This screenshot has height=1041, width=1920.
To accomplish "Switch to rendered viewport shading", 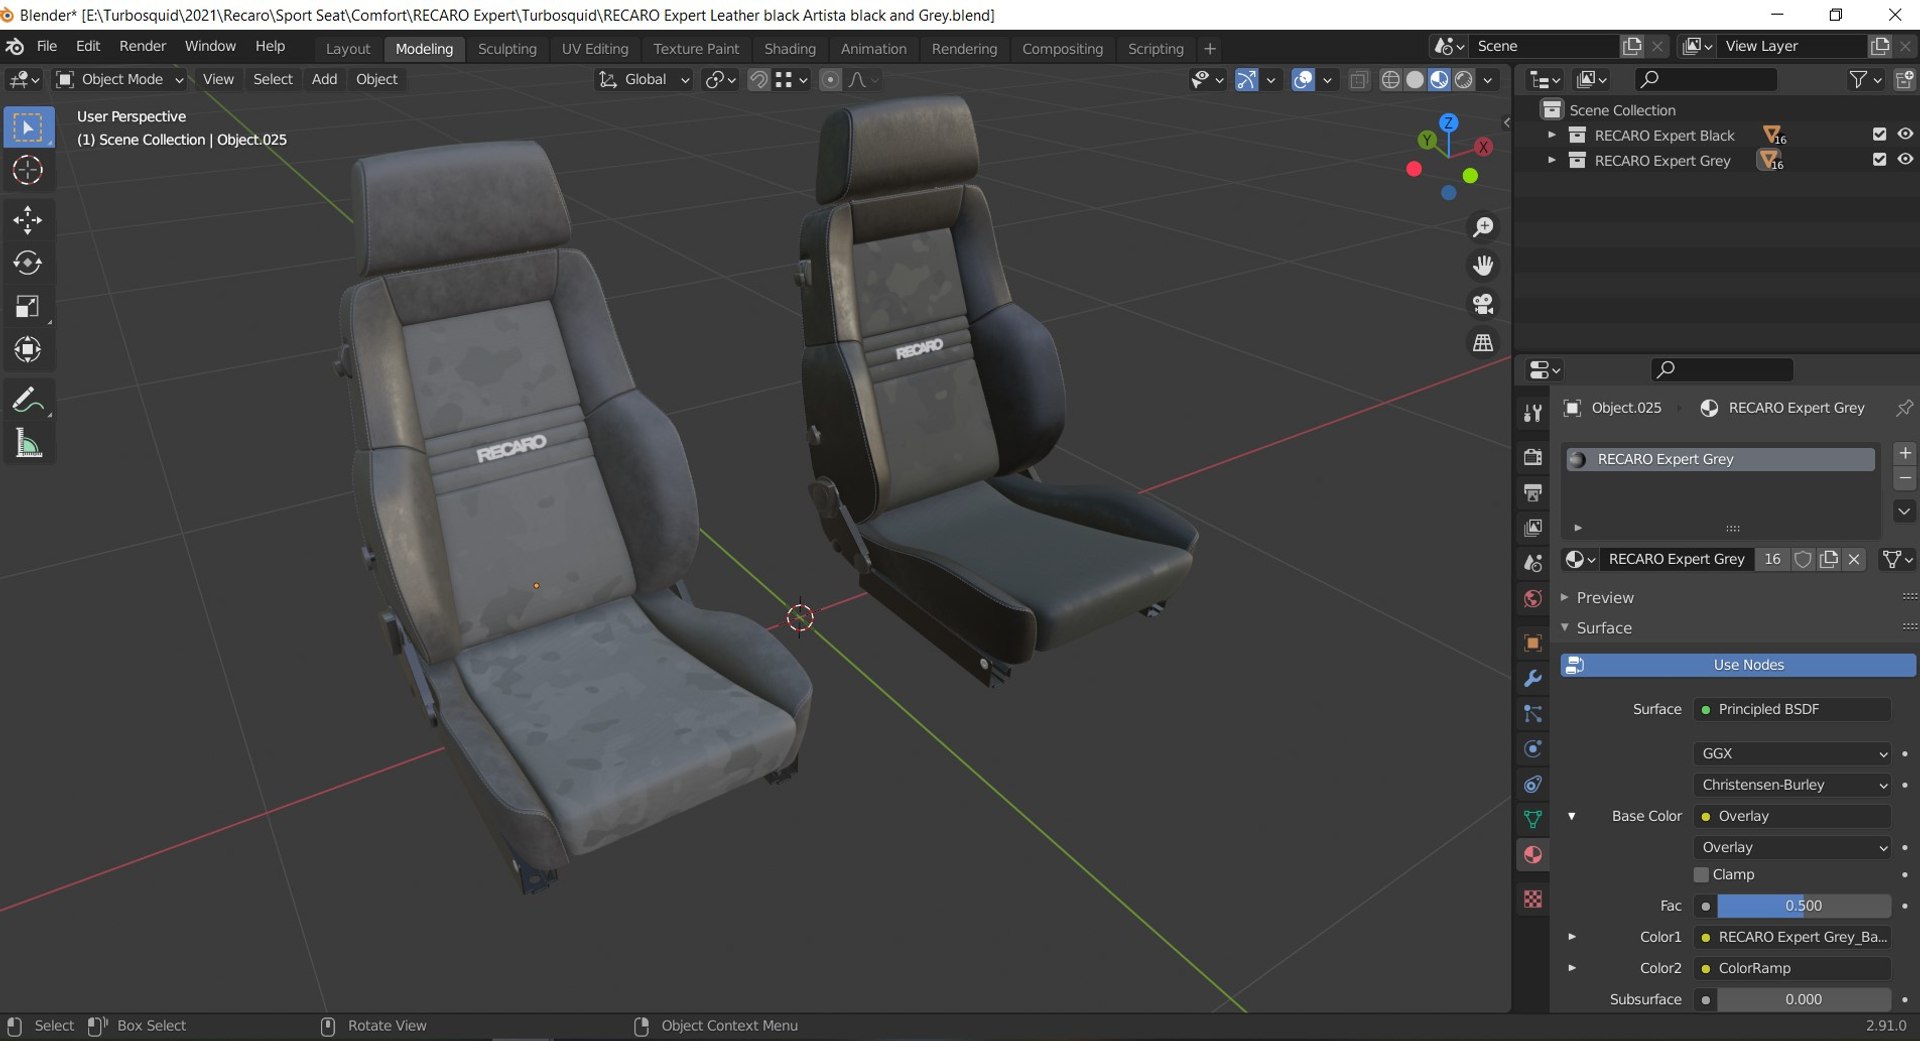I will coord(1463,79).
